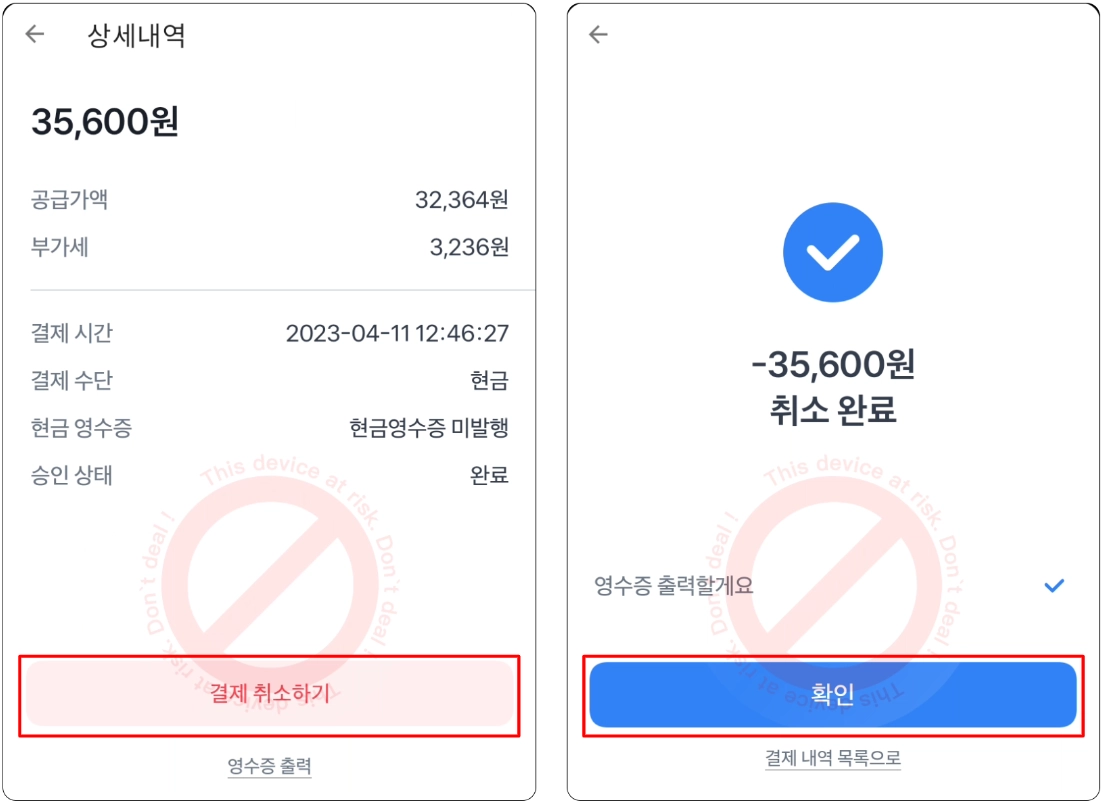The height and width of the screenshot is (803, 1104).
Task: Tap the 영수증 출력할게요 label text
Action: pyautogui.click(x=673, y=586)
